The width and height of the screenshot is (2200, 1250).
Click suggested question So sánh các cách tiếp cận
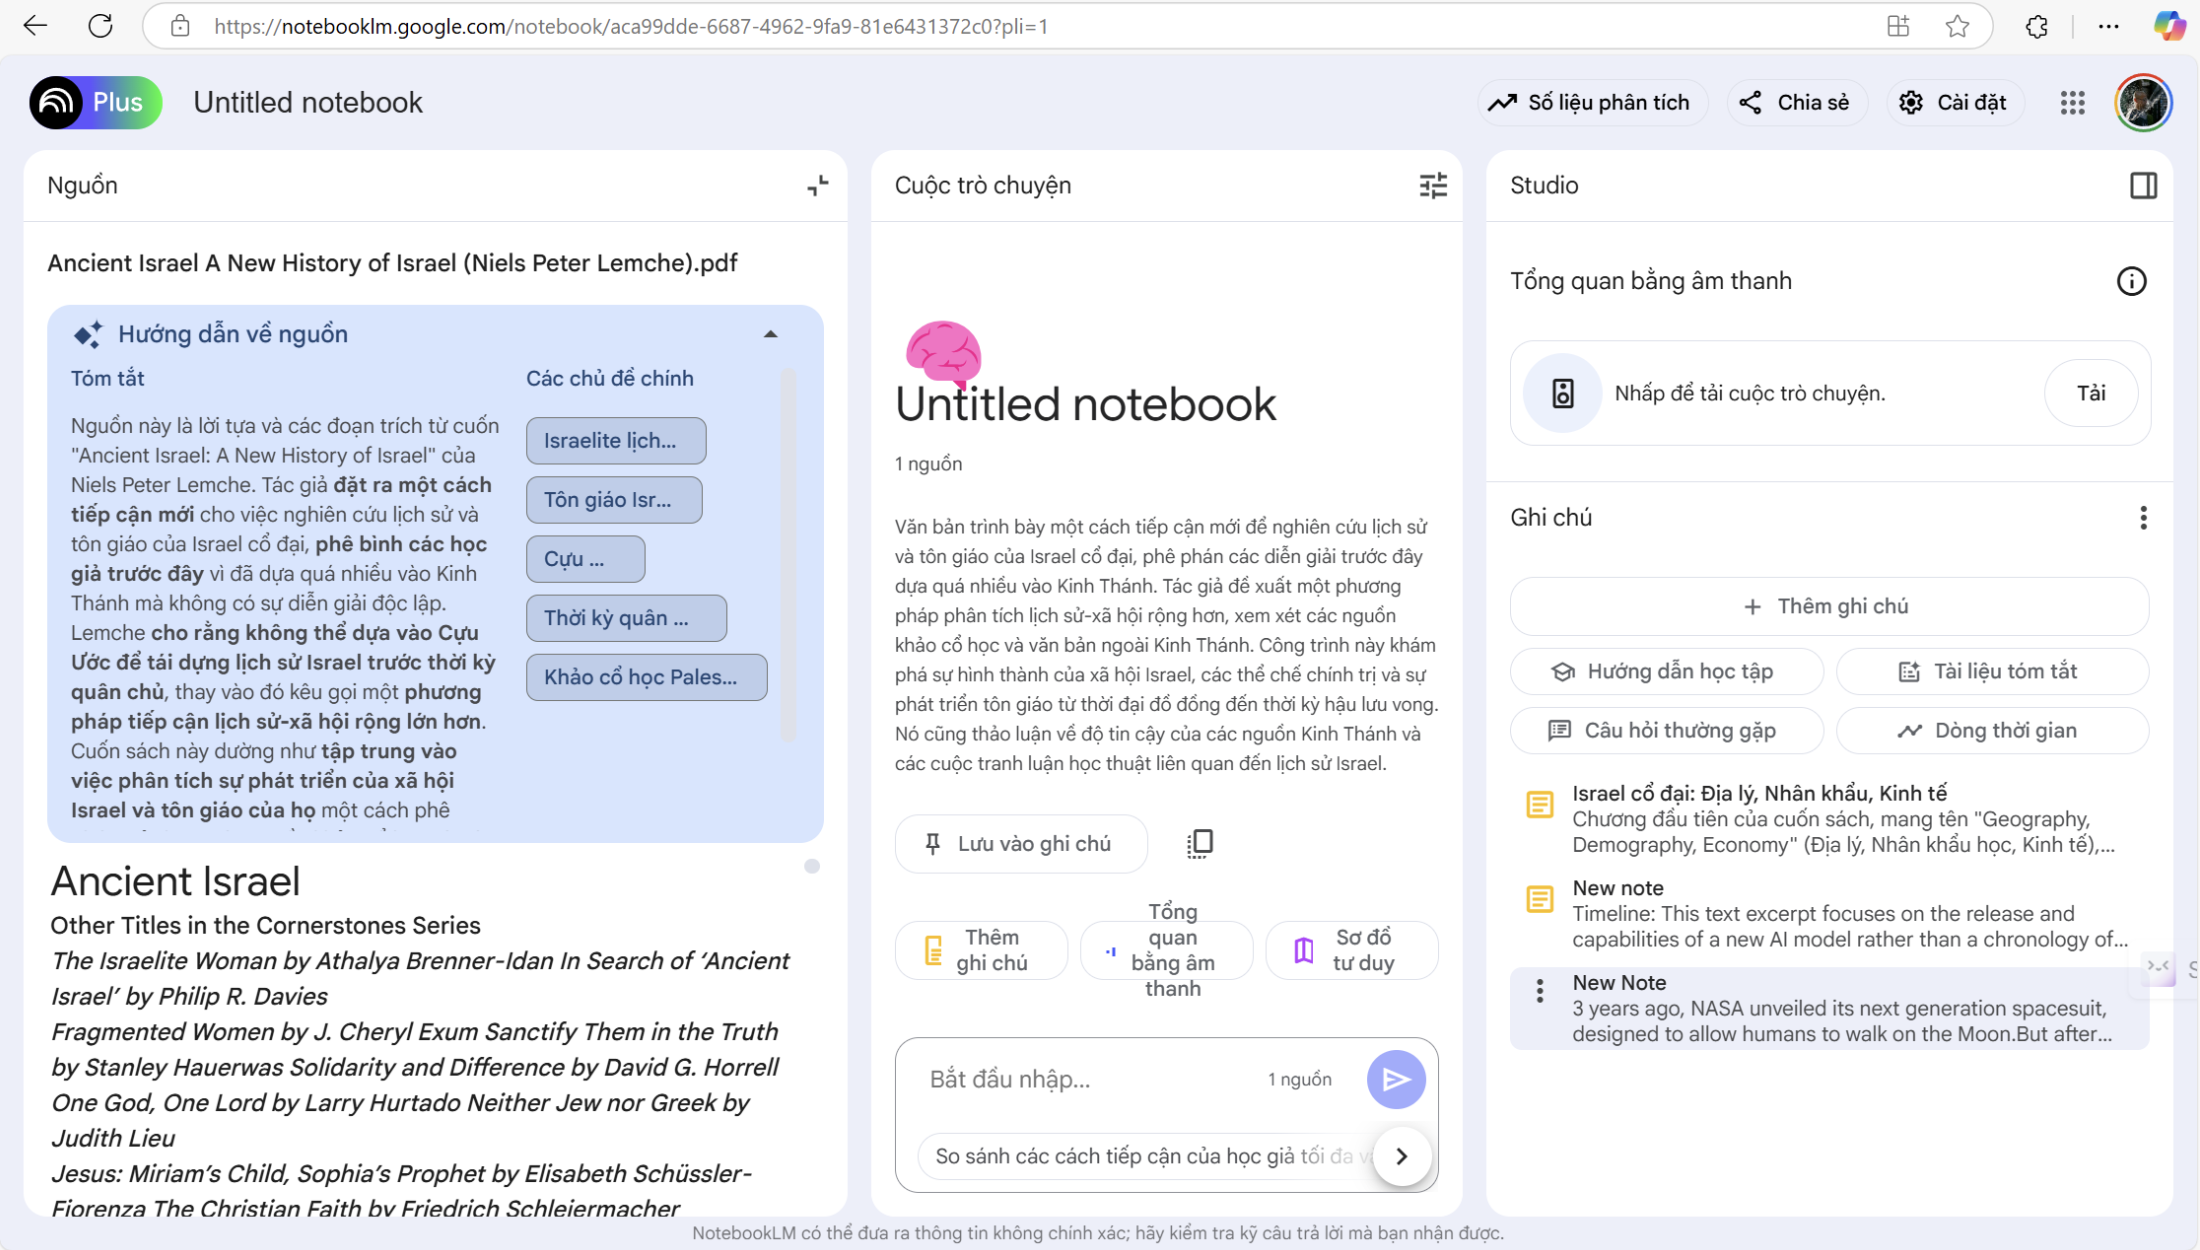1145,1156
